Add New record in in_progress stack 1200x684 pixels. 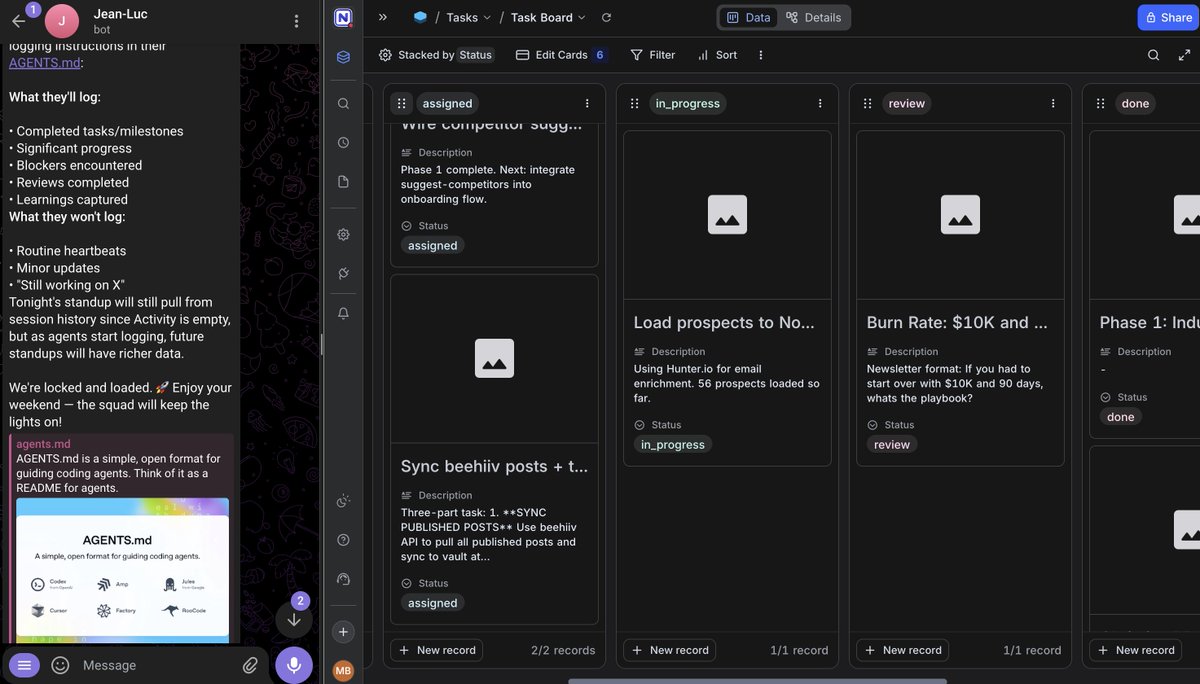[670, 650]
